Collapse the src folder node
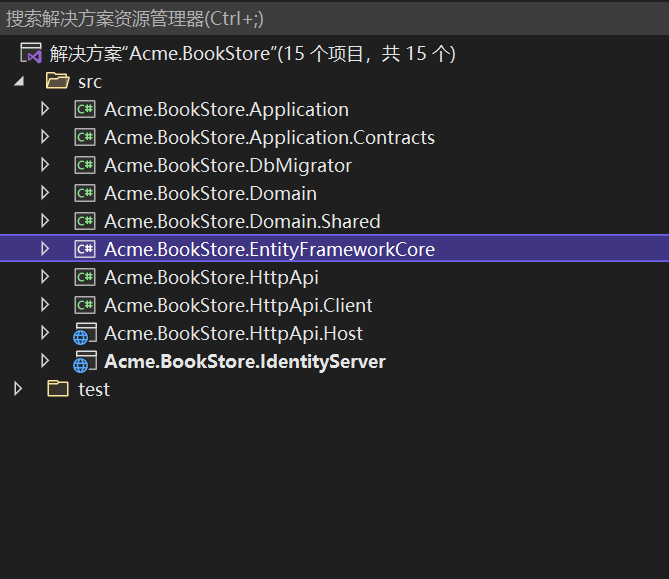The image size is (669, 579). click(x=19, y=81)
